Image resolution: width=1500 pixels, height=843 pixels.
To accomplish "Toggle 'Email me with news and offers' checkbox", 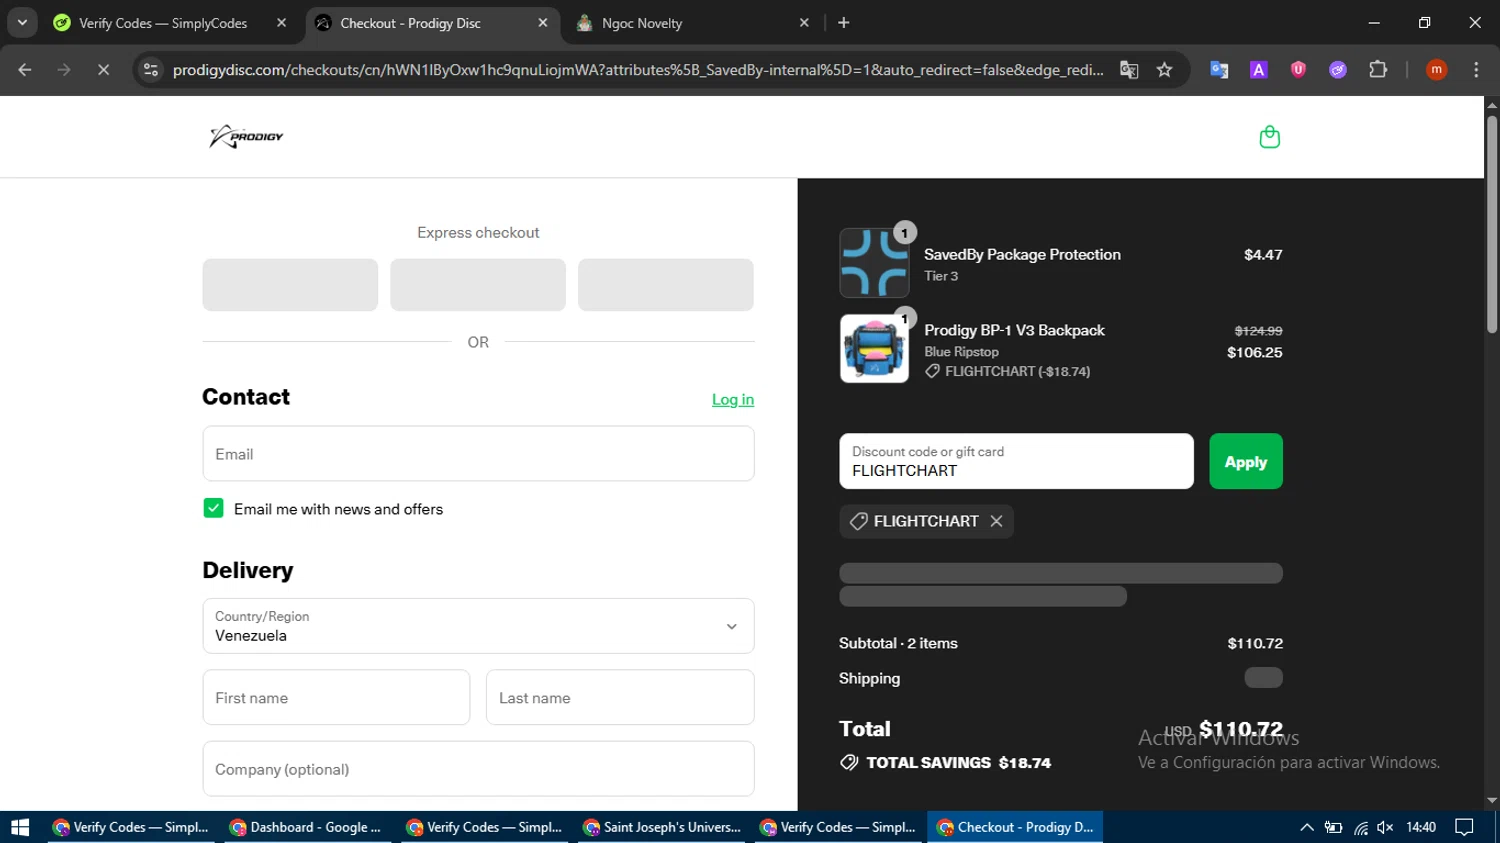I will pos(213,508).
